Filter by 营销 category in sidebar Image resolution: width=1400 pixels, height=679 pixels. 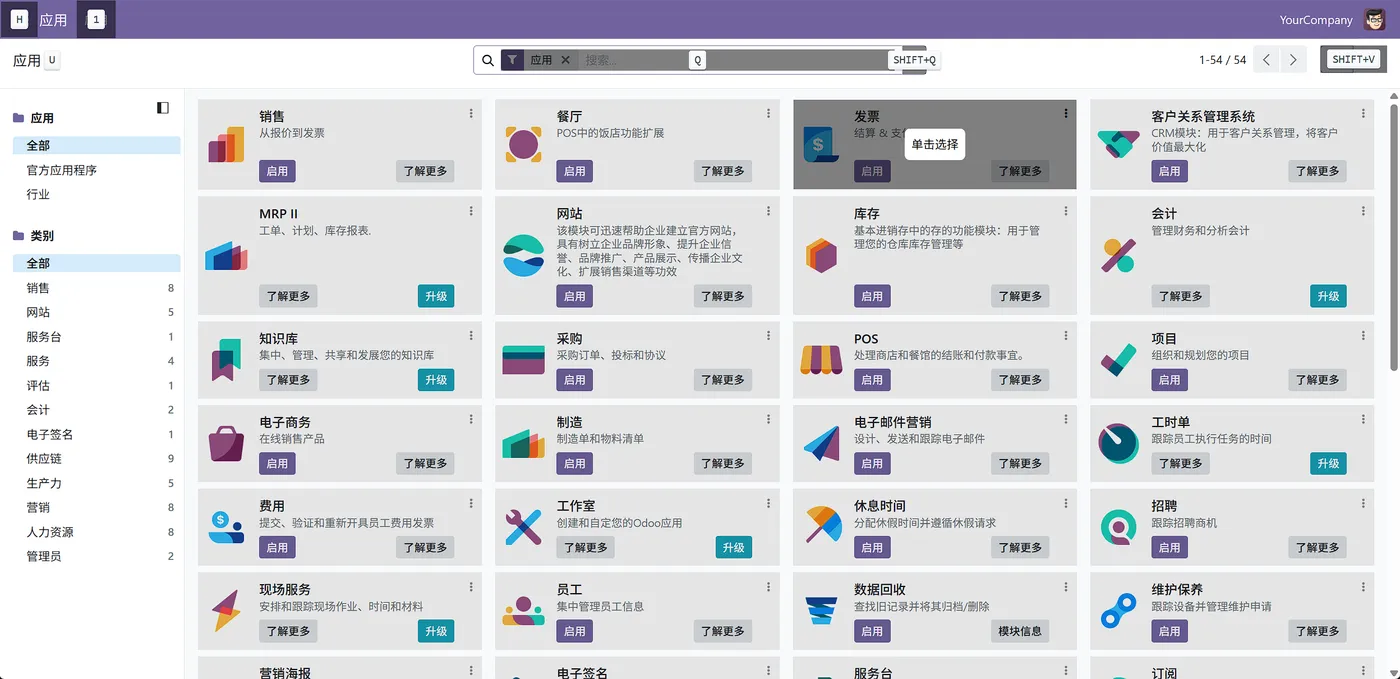[97, 507]
